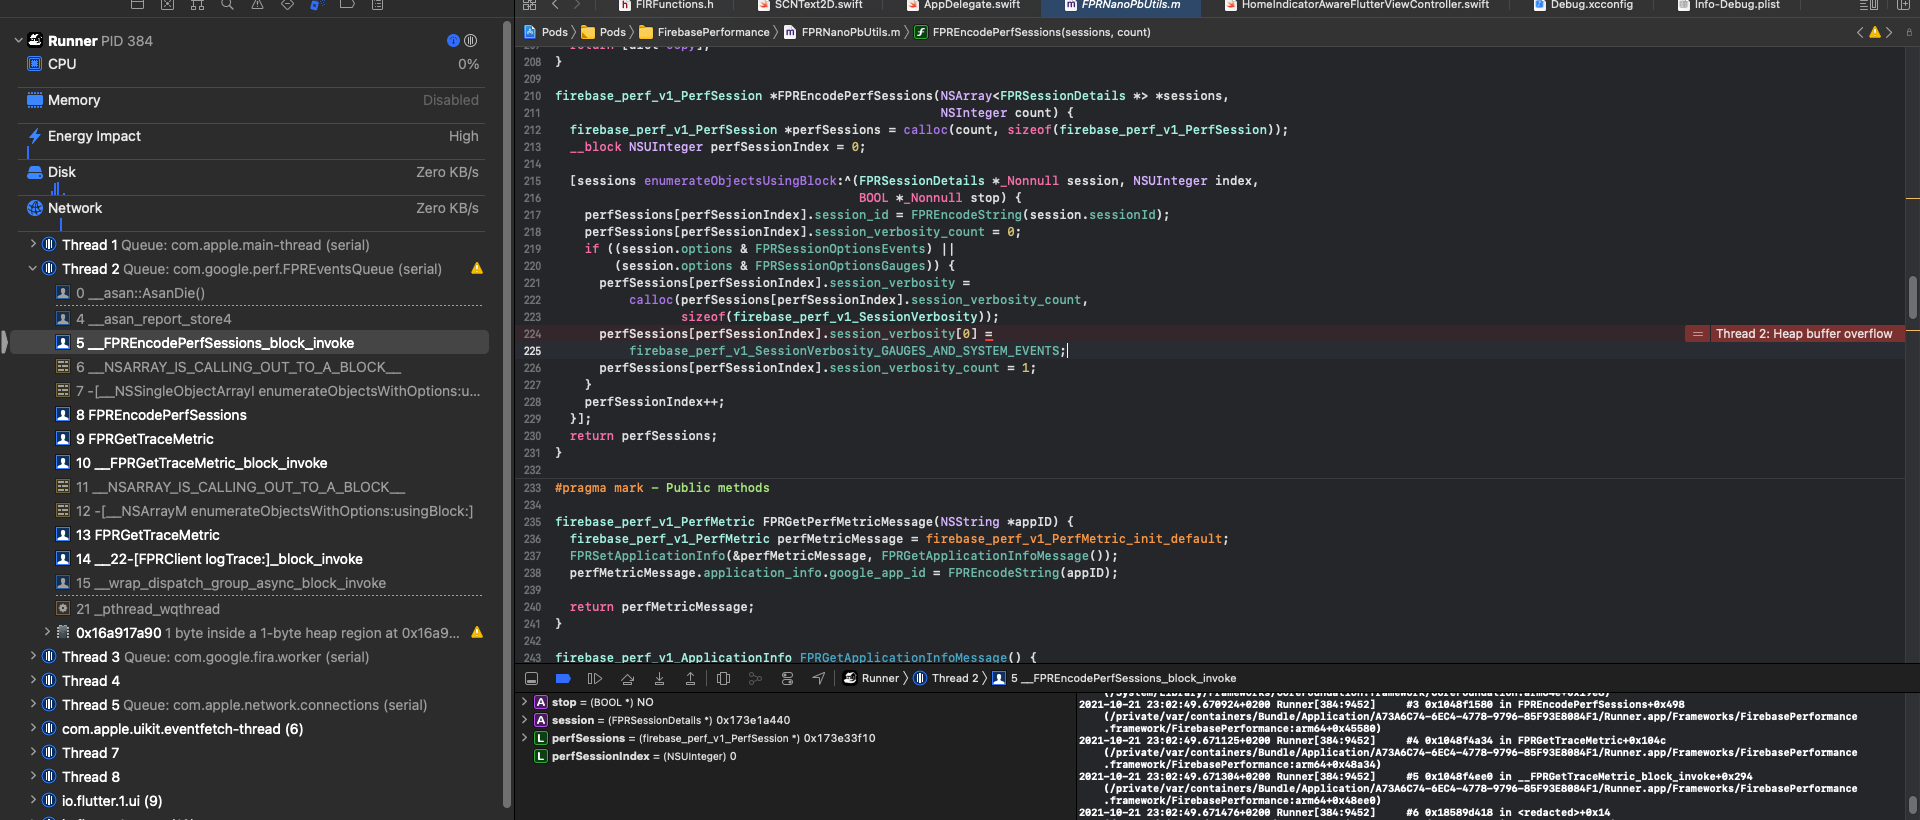Click the warning icon in the jump bar

(1875, 32)
